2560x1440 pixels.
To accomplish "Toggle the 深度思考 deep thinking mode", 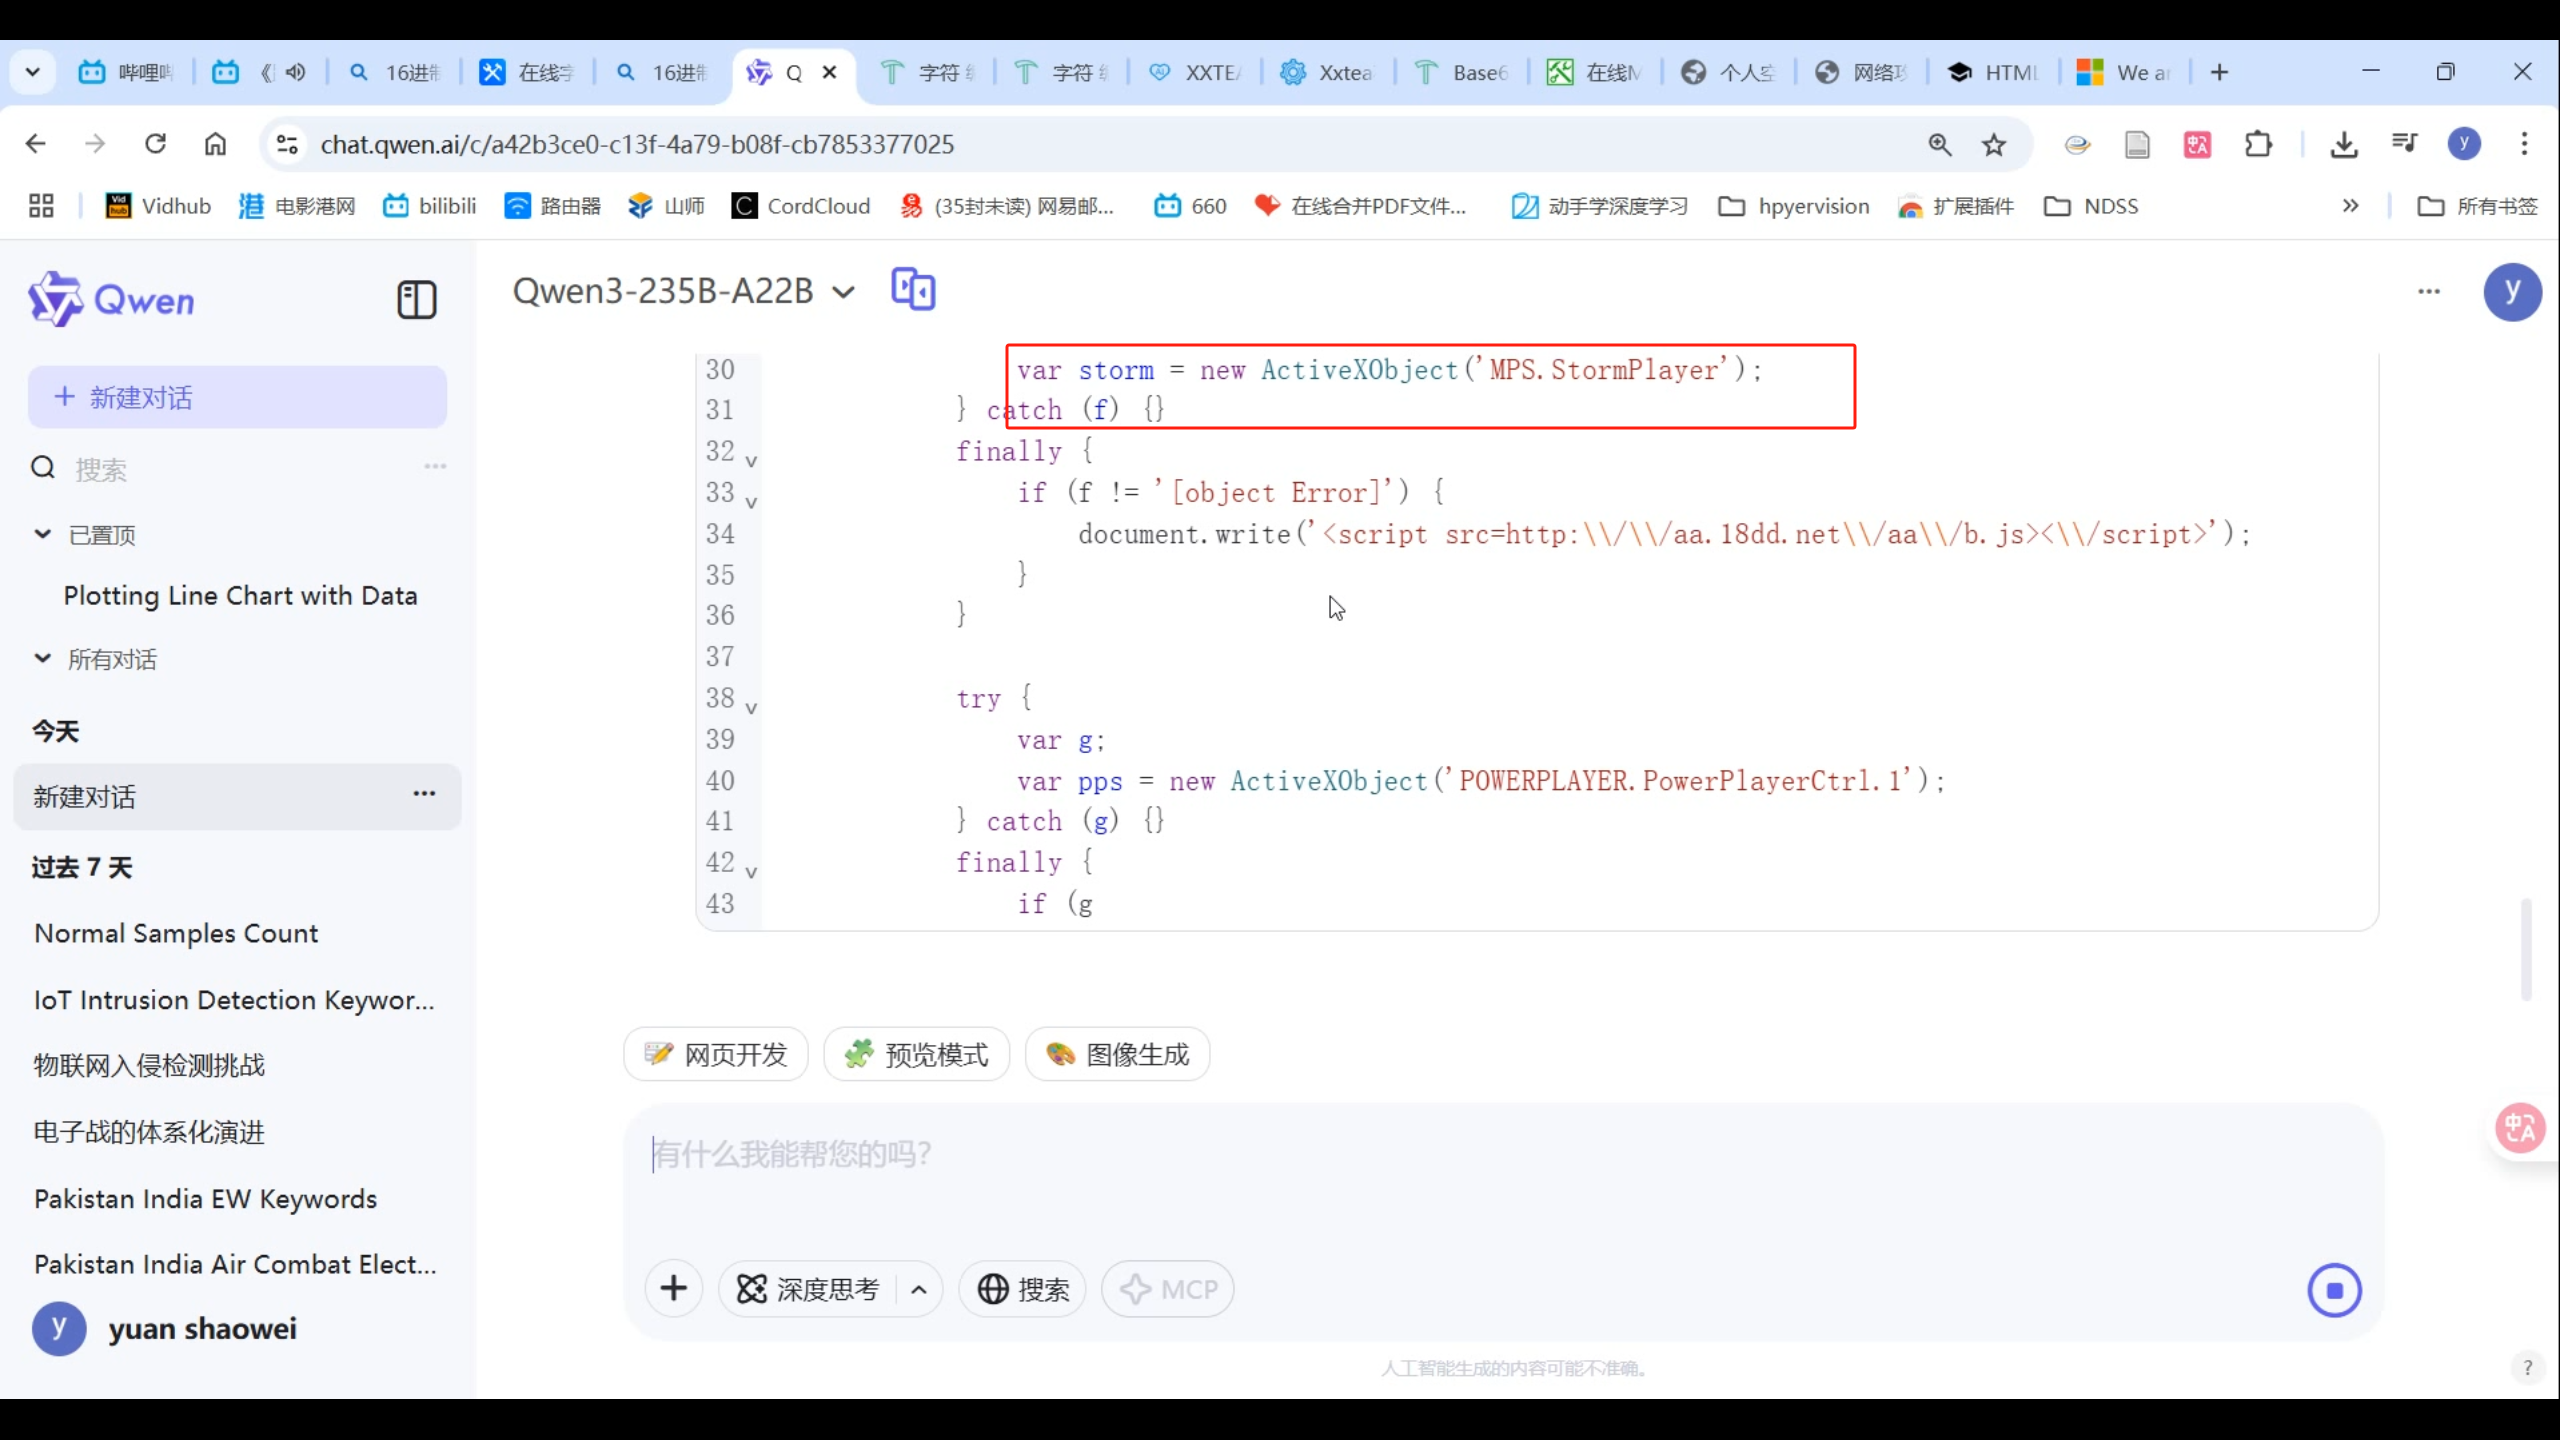I will pos(808,1289).
